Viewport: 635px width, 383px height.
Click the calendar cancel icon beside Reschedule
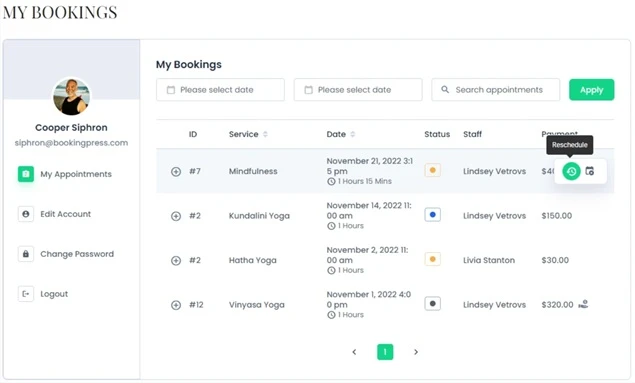[590, 171]
